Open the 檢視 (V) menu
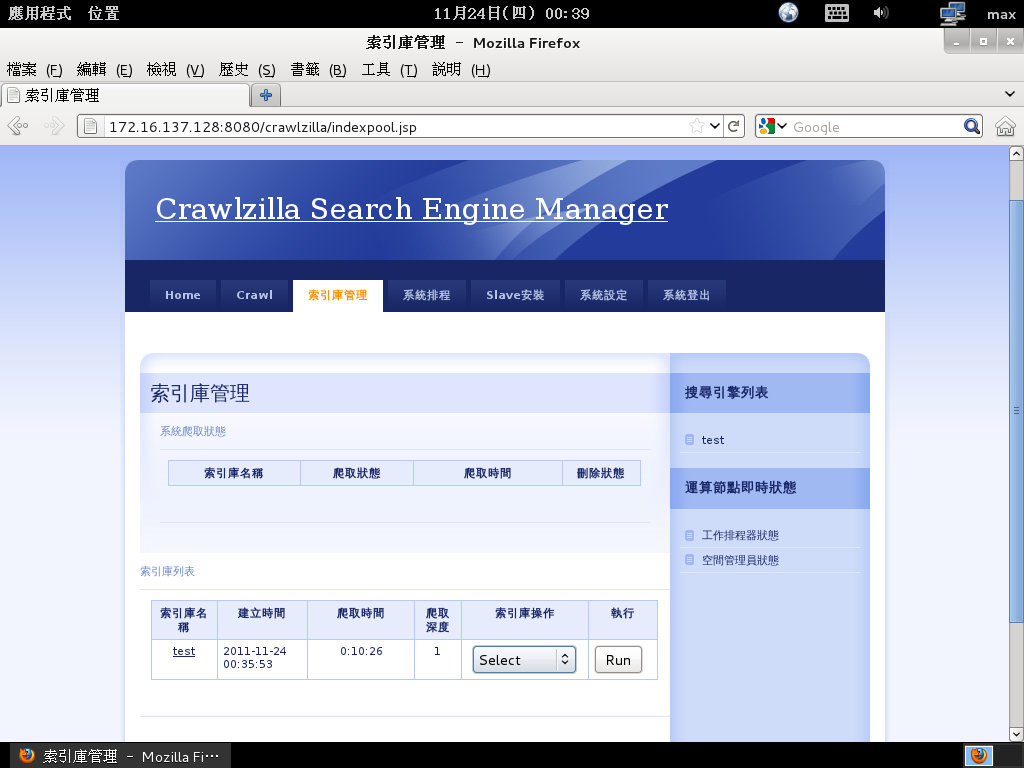This screenshot has width=1024, height=768. pyautogui.click(x=175, y=69)
